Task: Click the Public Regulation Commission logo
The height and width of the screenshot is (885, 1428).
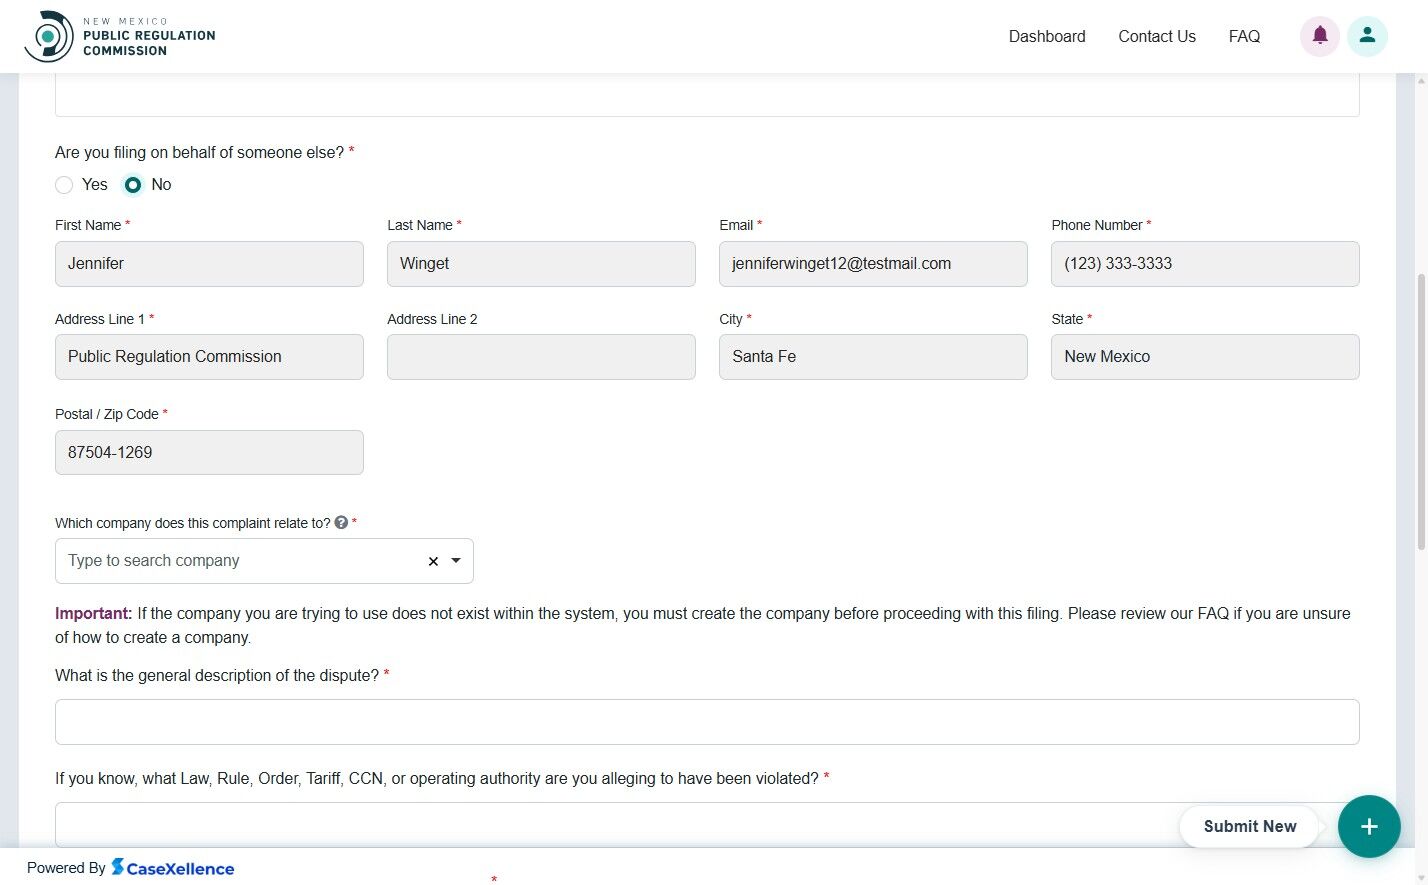Action: (x=120, y=35)
